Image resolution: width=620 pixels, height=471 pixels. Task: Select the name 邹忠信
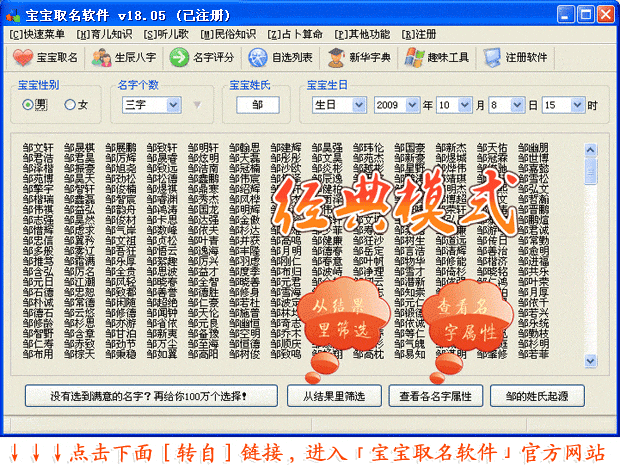[38, 240]
